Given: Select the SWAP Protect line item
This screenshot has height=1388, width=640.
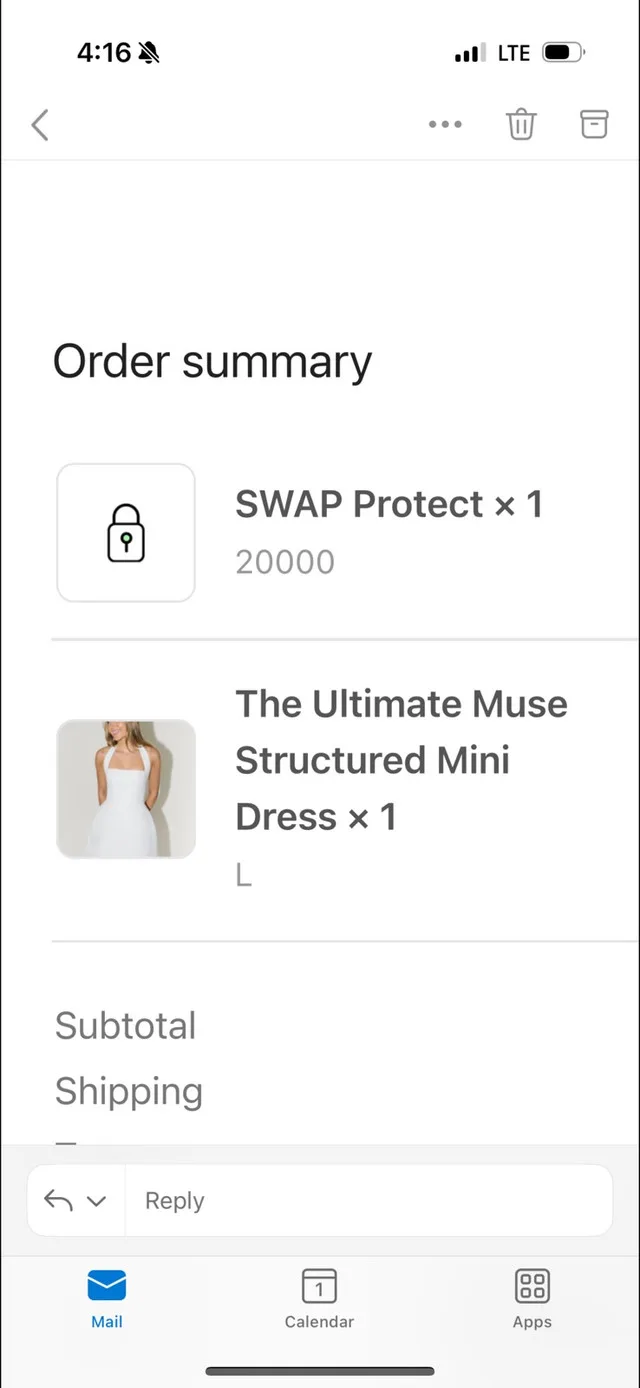Looking at the screenshot, I should point(389,504).
